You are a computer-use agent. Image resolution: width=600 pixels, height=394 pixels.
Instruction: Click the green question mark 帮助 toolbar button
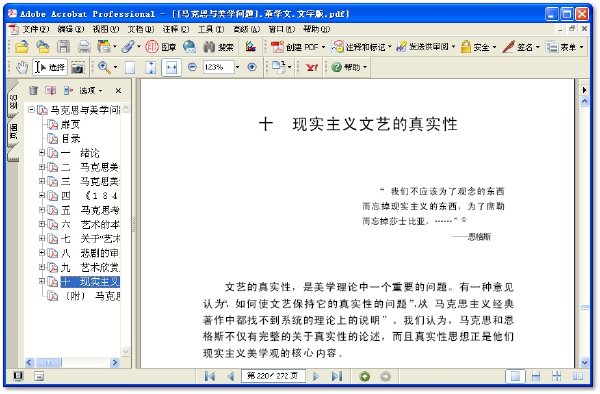point(349,67)
